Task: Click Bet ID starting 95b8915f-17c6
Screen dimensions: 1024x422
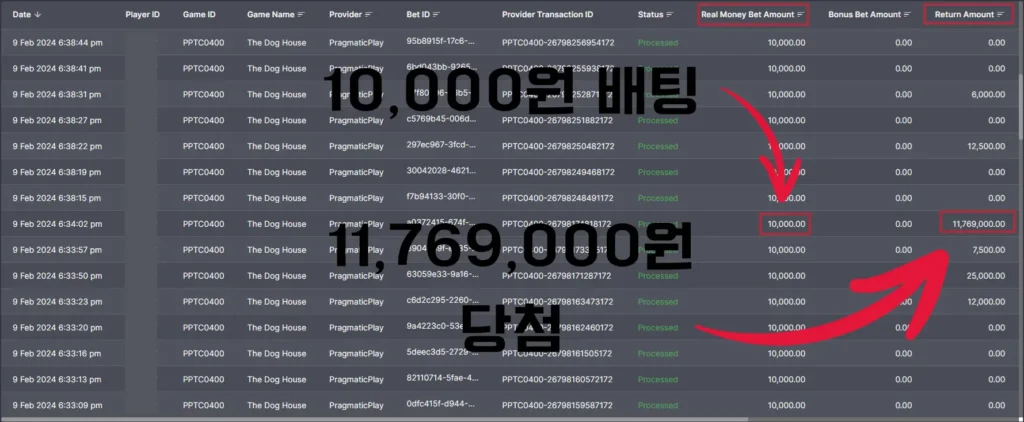Action: (441, 41)
